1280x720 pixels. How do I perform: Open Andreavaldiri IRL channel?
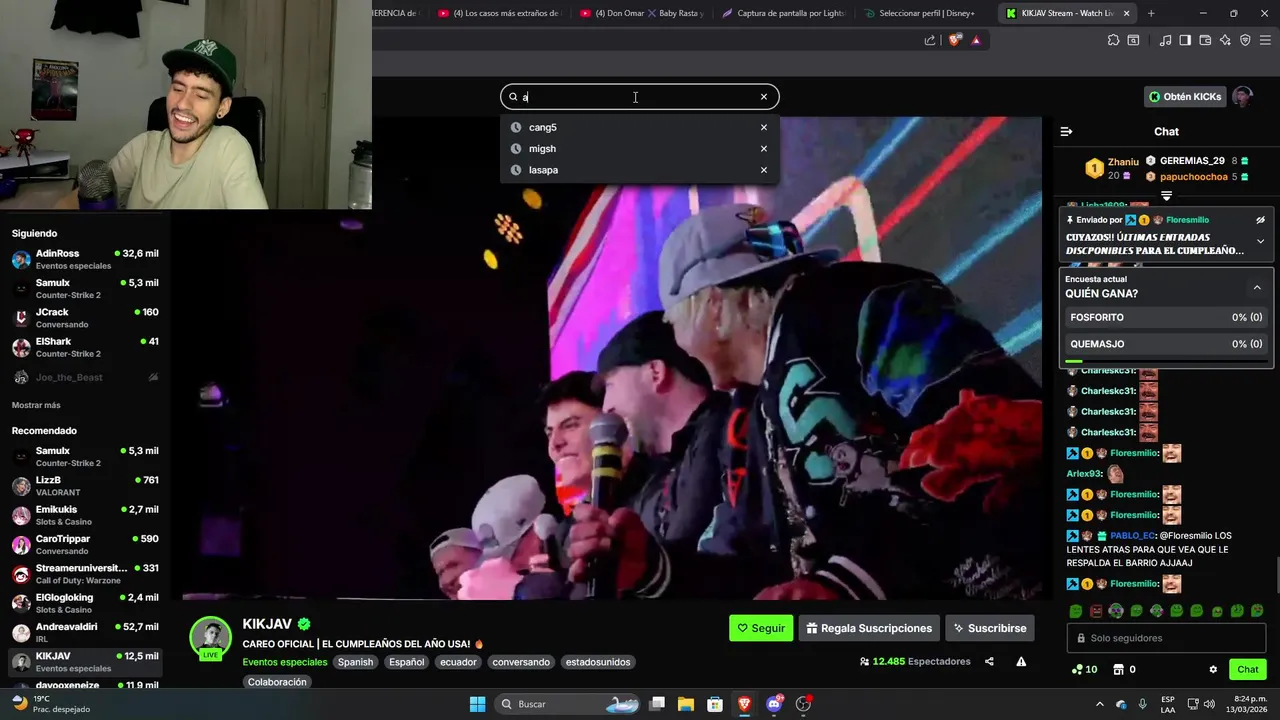point(85,632)
